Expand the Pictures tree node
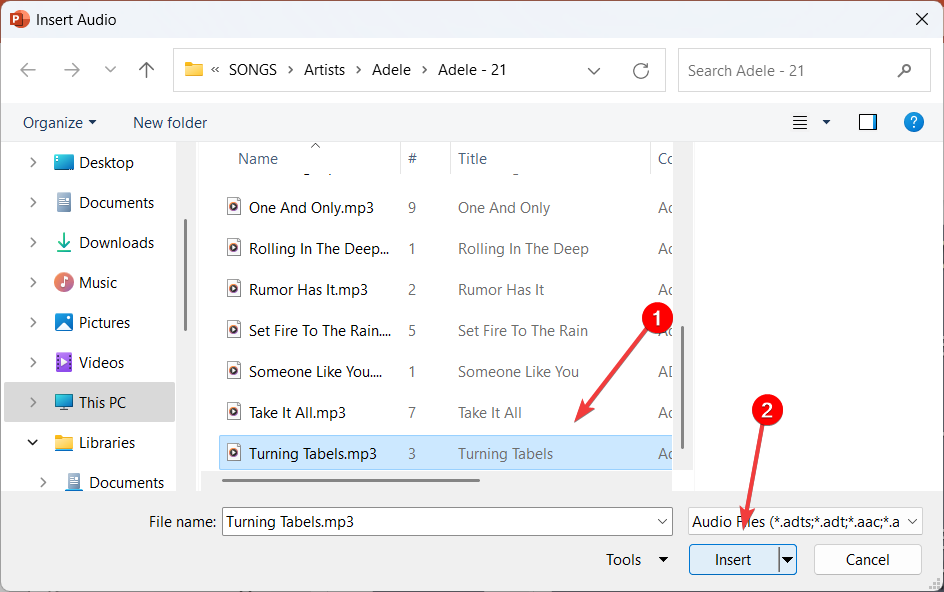The height and width of the screenshot is (592, 944). pyautogui.click(x=33, y=323)
